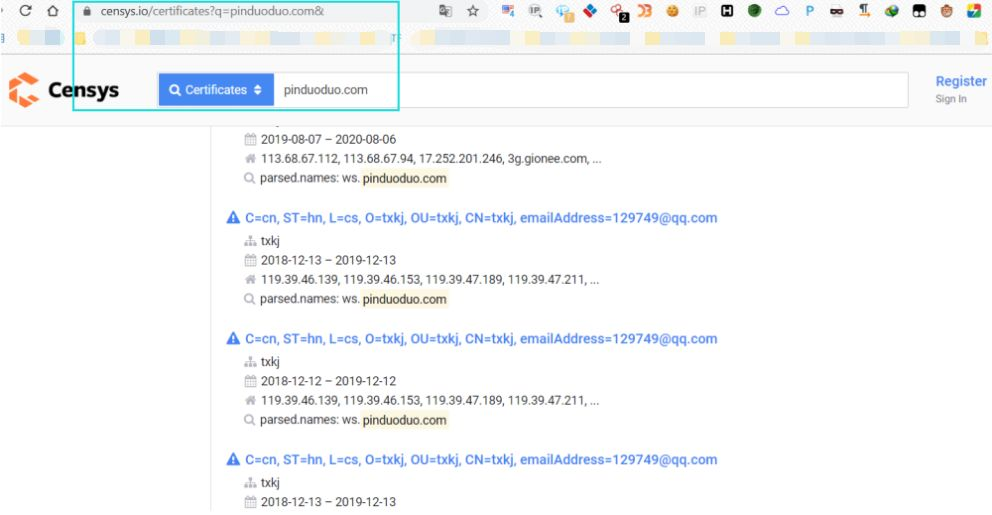992x515 pixels.
Task: Open the red-blue diamond extension icon
Action: (x=590, y=11)
